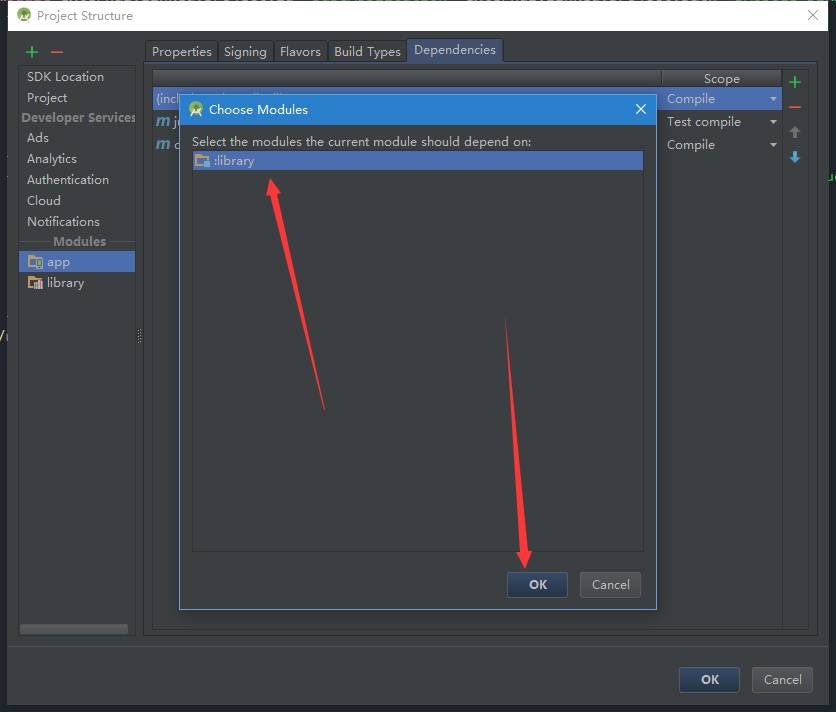Close the Project Structure window

(813, 15)
